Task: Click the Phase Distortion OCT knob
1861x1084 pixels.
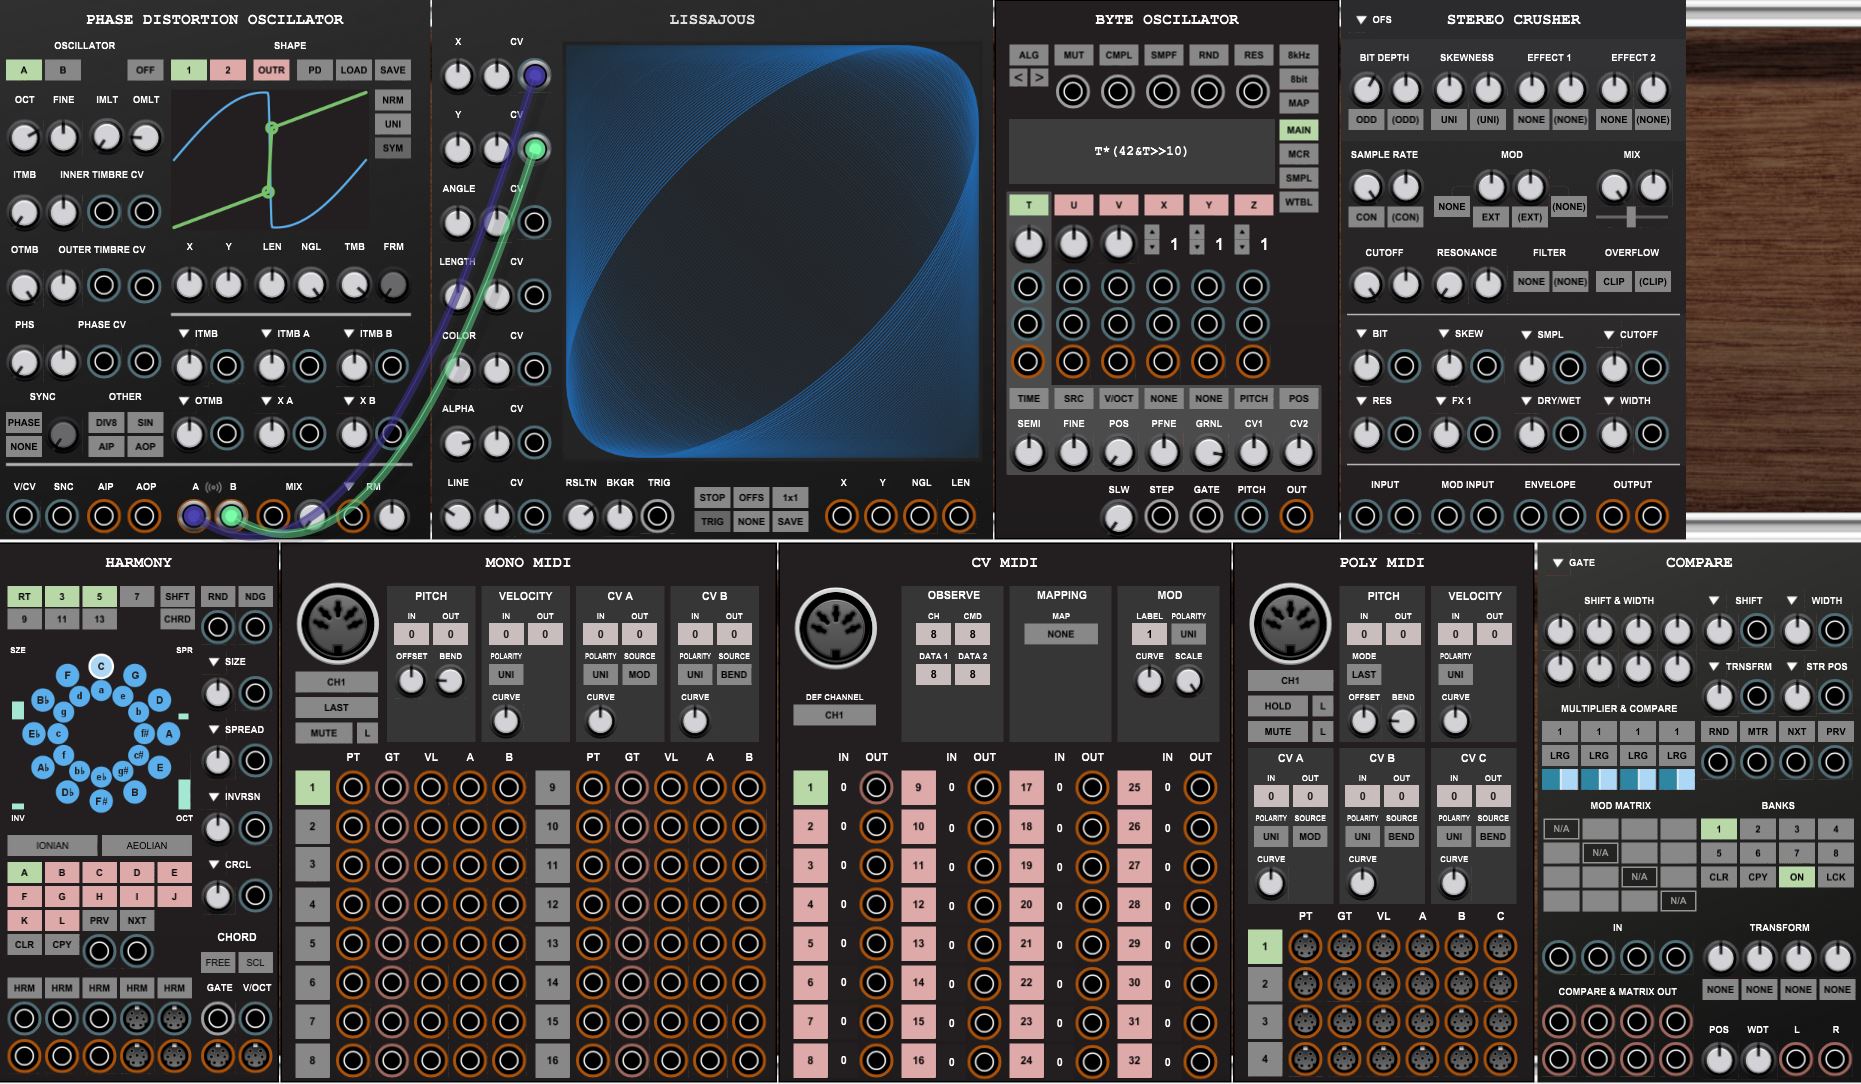Action: (24, 136)
